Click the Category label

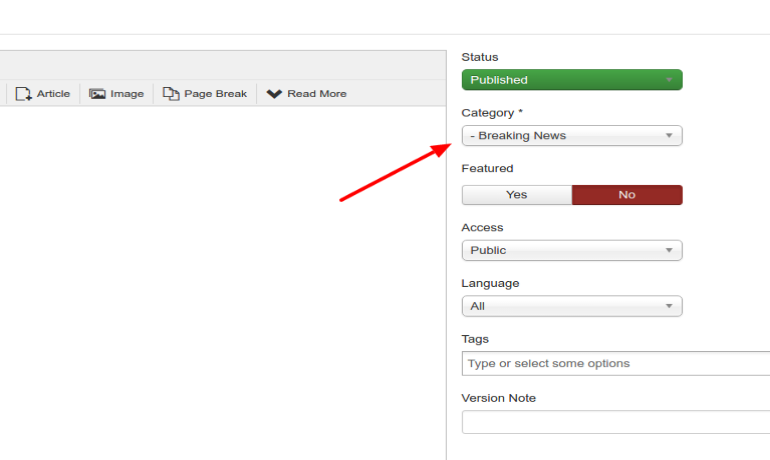492,113
